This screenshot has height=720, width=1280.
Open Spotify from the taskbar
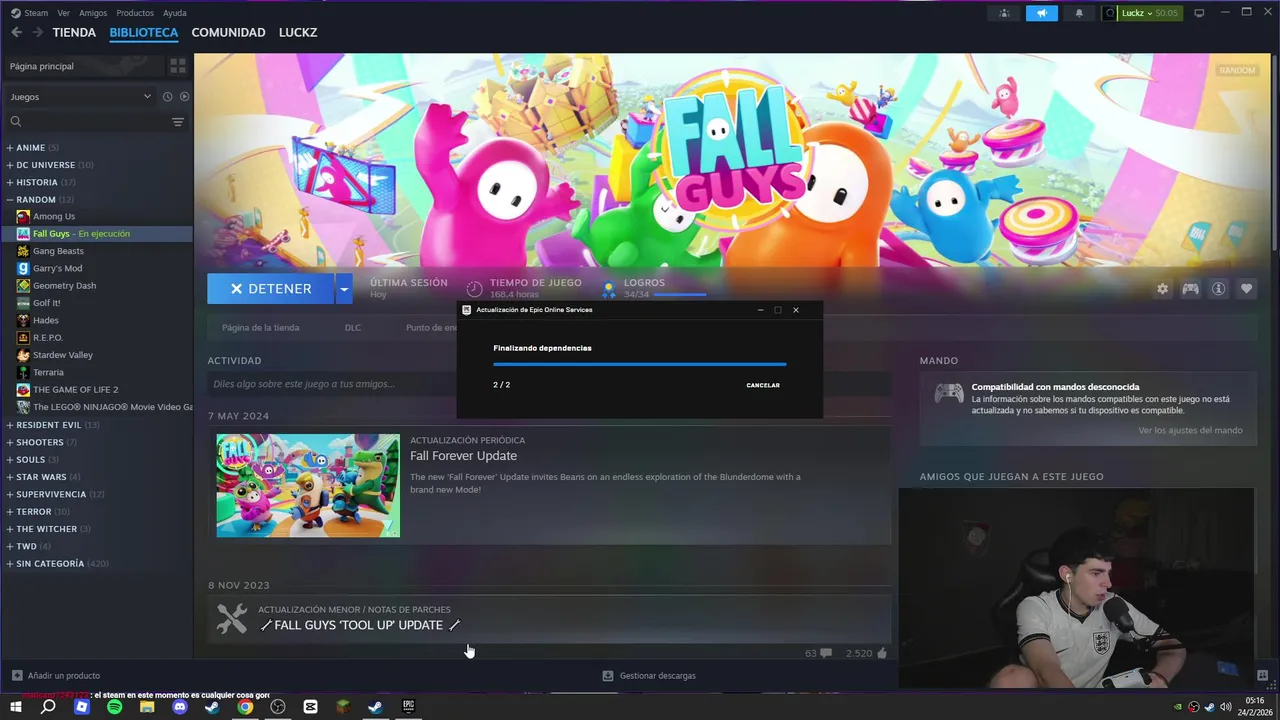(x=114, y=707)
